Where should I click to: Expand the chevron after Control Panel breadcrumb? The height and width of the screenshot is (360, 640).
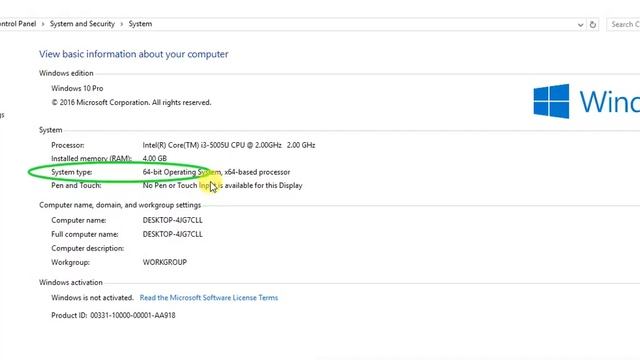(43, 24)
